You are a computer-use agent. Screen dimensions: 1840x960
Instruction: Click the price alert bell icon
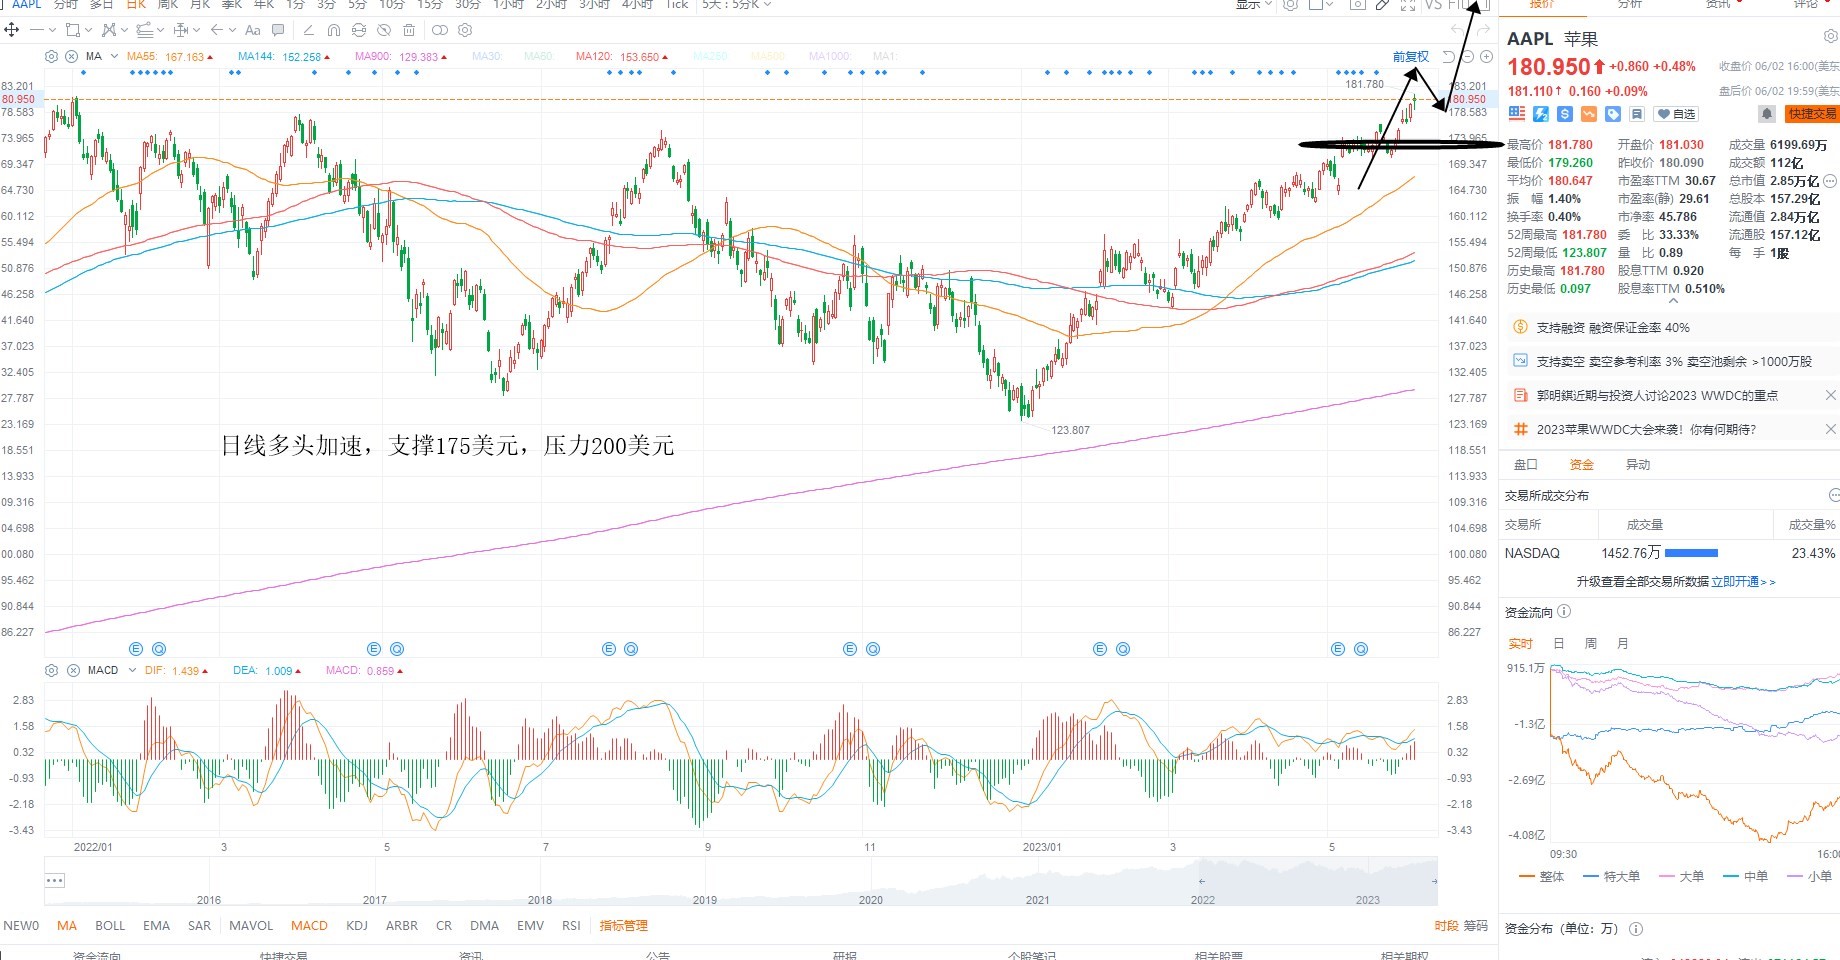1767,114
